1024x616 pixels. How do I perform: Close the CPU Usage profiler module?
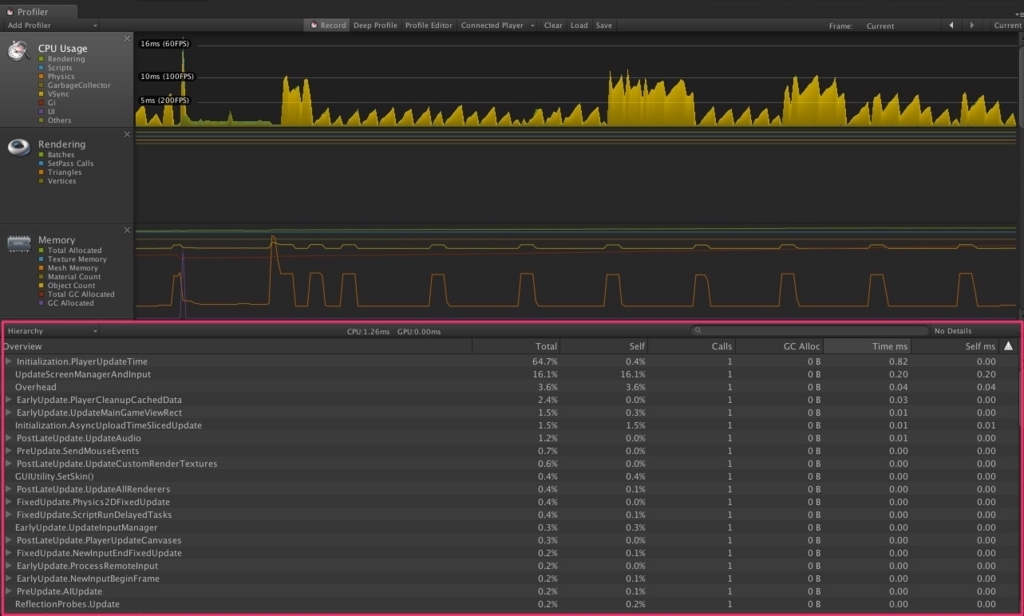tap(127, 39)
